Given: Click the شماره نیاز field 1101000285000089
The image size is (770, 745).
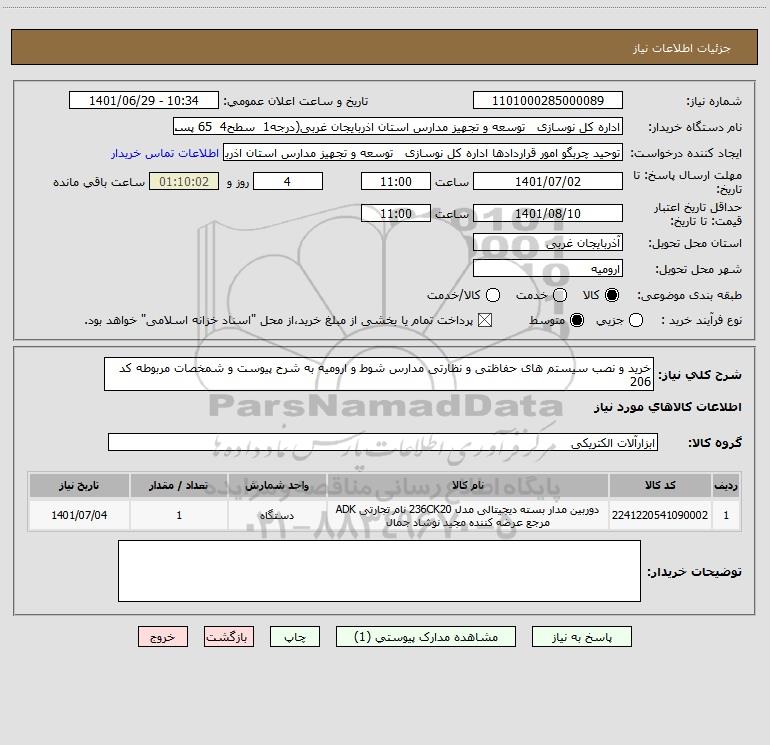Looking at the screenshot, I should [x=548, y=100].
